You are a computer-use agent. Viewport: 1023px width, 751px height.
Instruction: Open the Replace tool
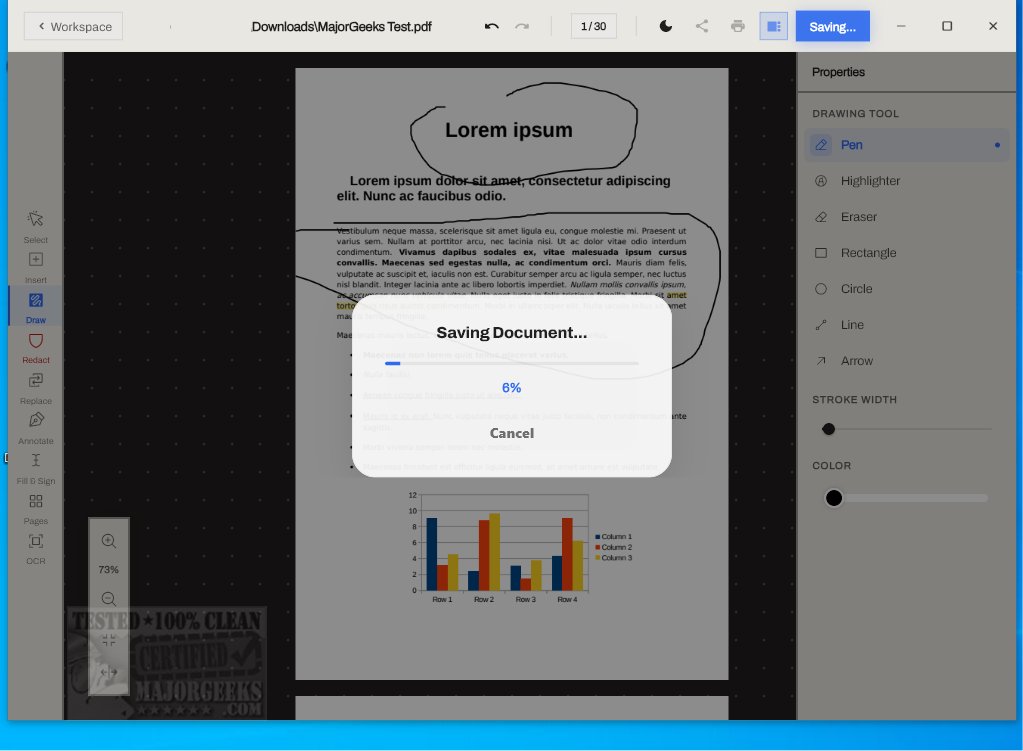(x=36, y=388)
